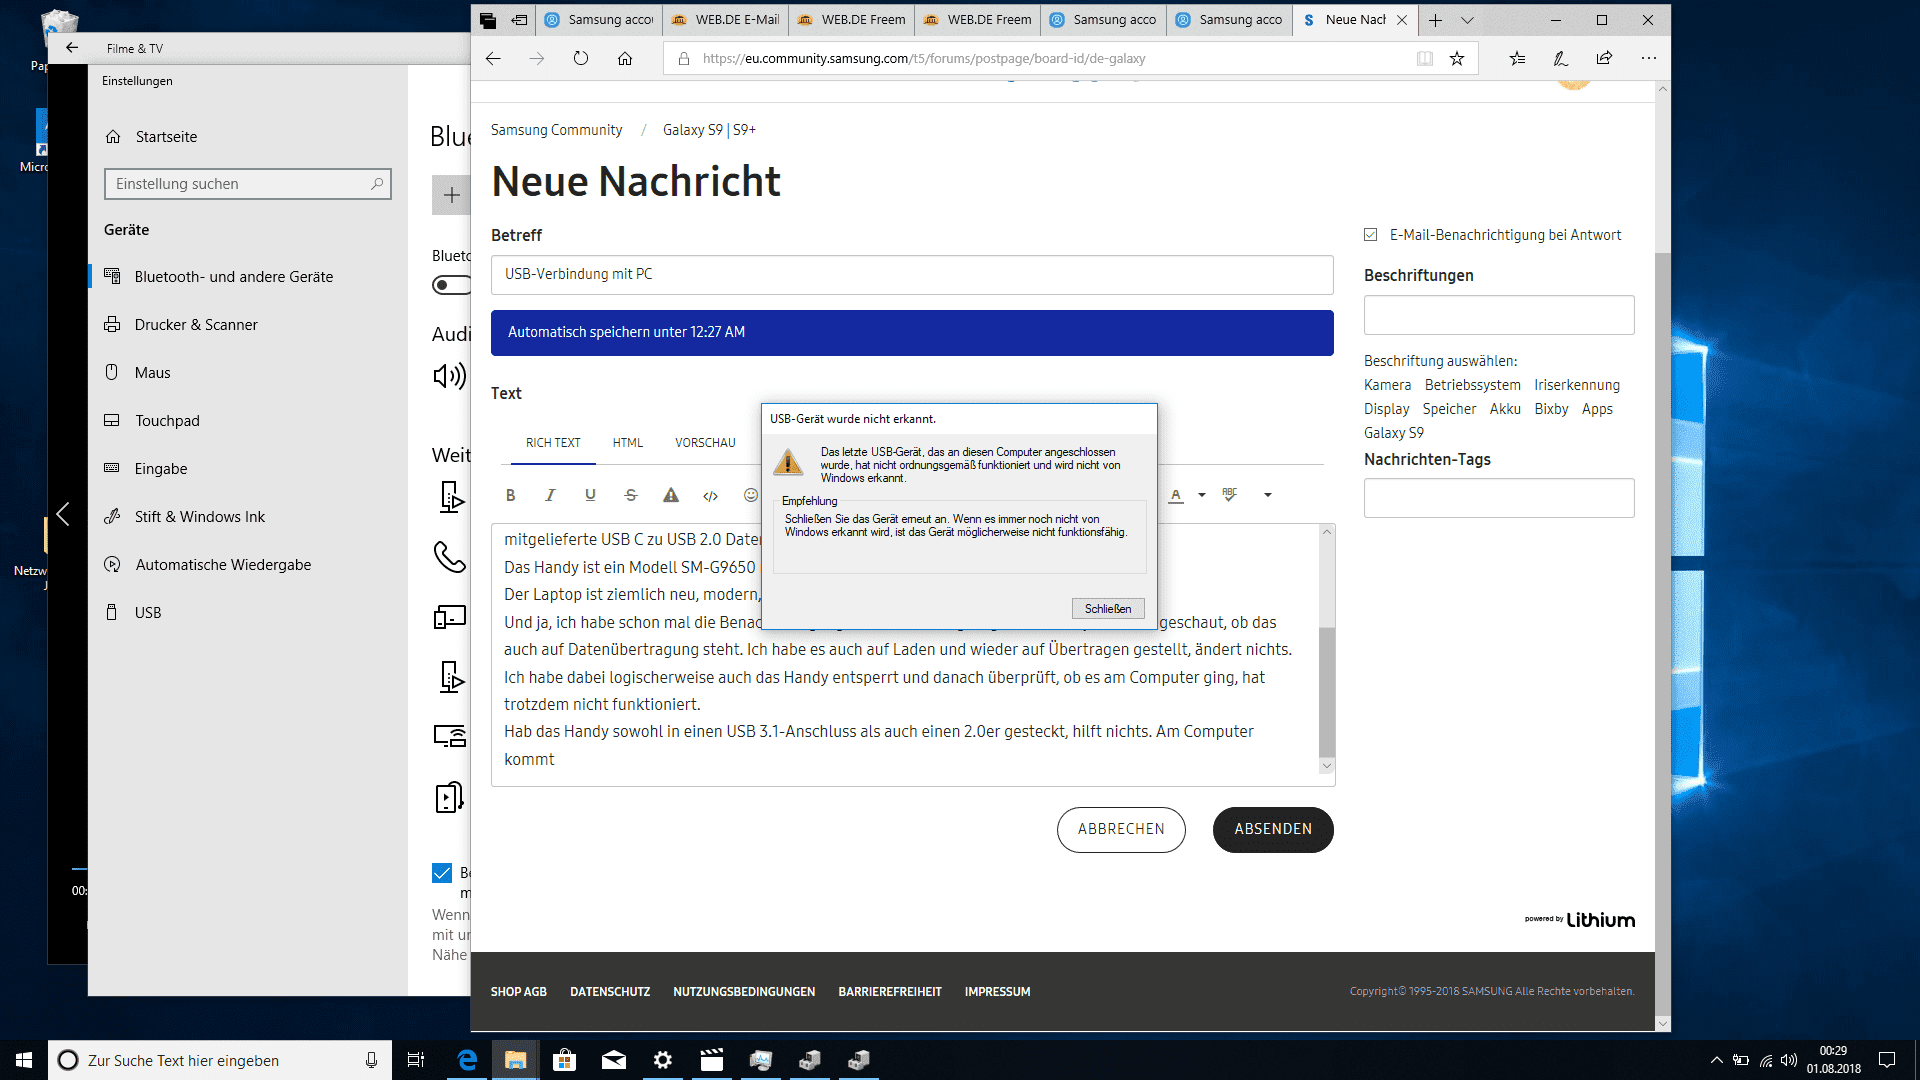Add page to favorites with star
This screenshot has height=1080, width=1920.
[1457, 59]
